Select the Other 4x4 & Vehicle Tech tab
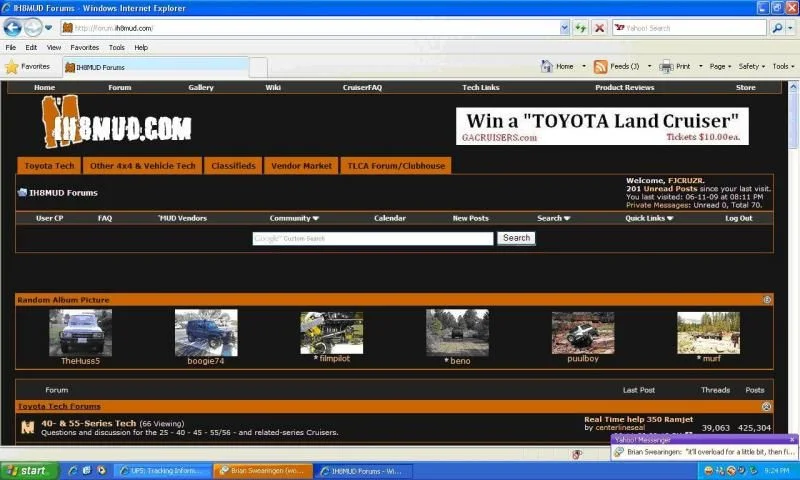Viewport: 800px width, 480px height. point(142,166)
